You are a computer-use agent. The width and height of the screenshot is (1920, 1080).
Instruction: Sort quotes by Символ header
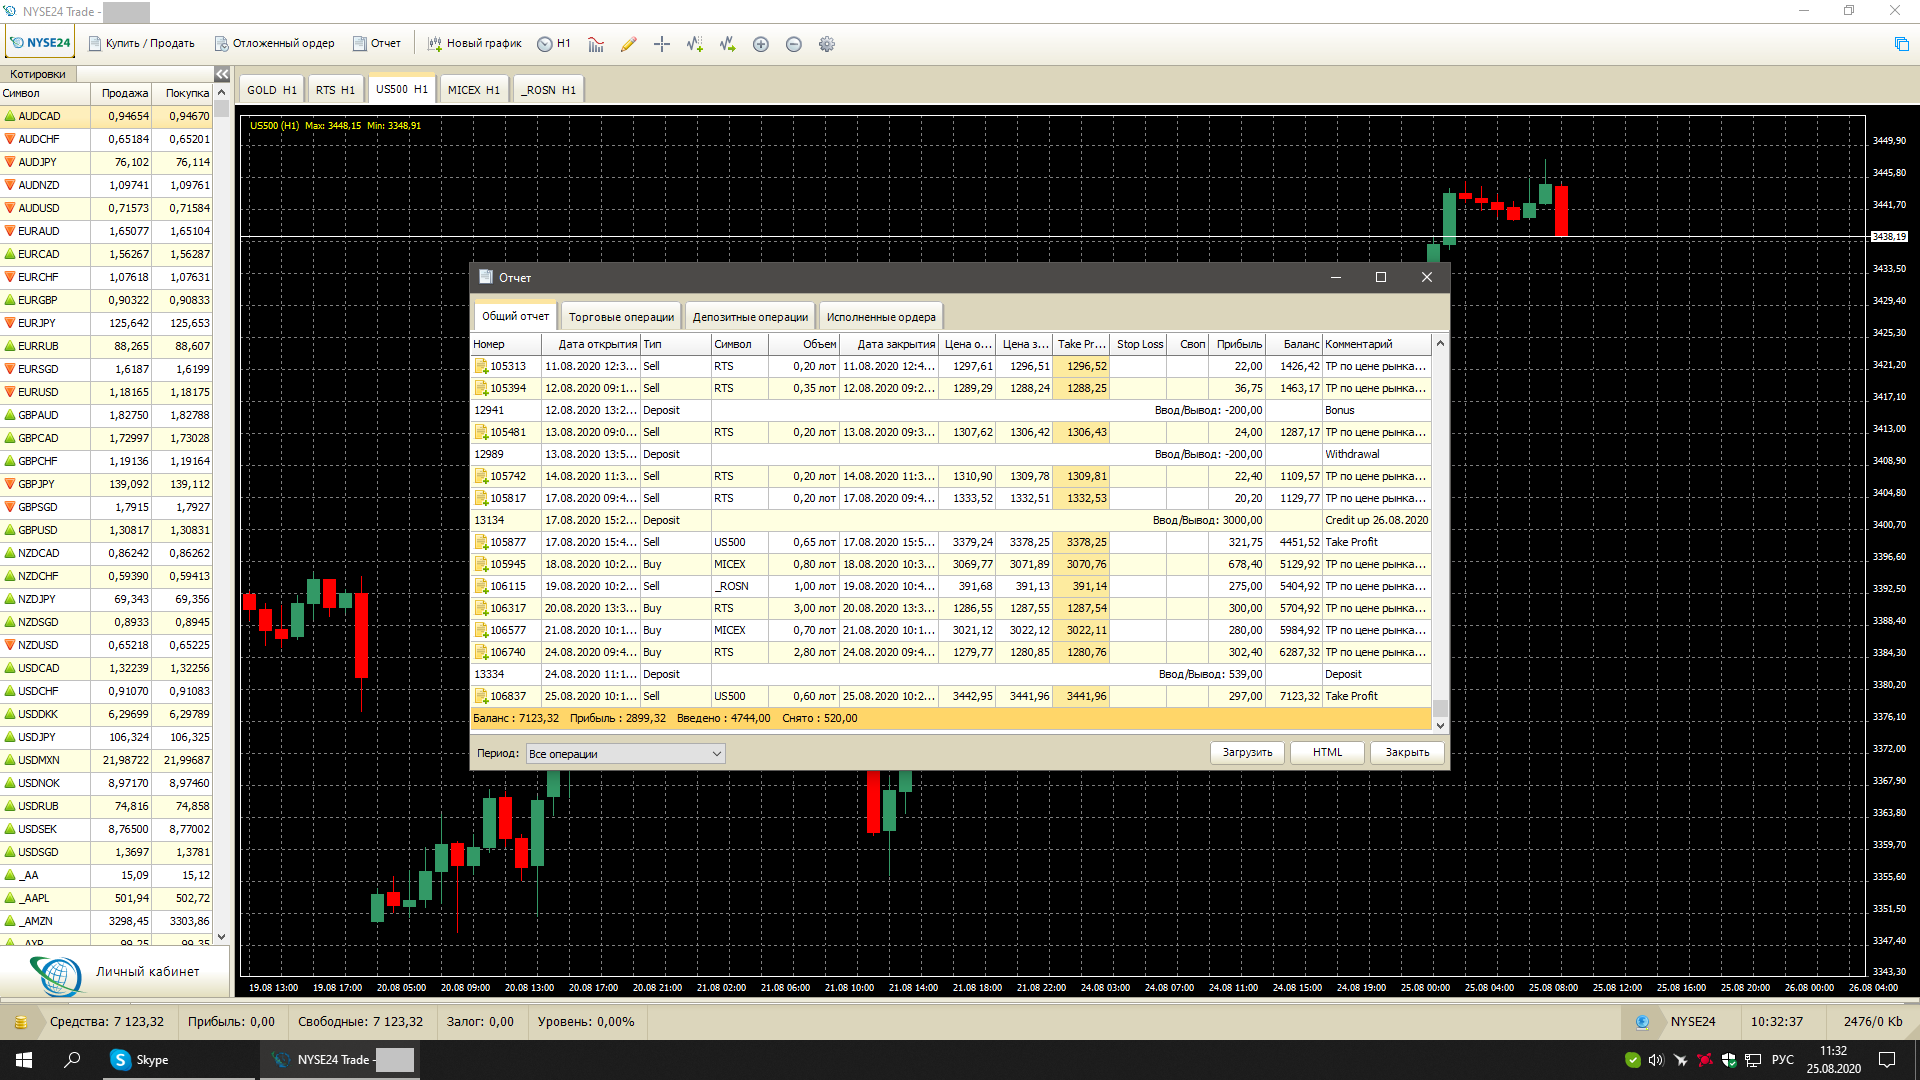pos(45,93)
